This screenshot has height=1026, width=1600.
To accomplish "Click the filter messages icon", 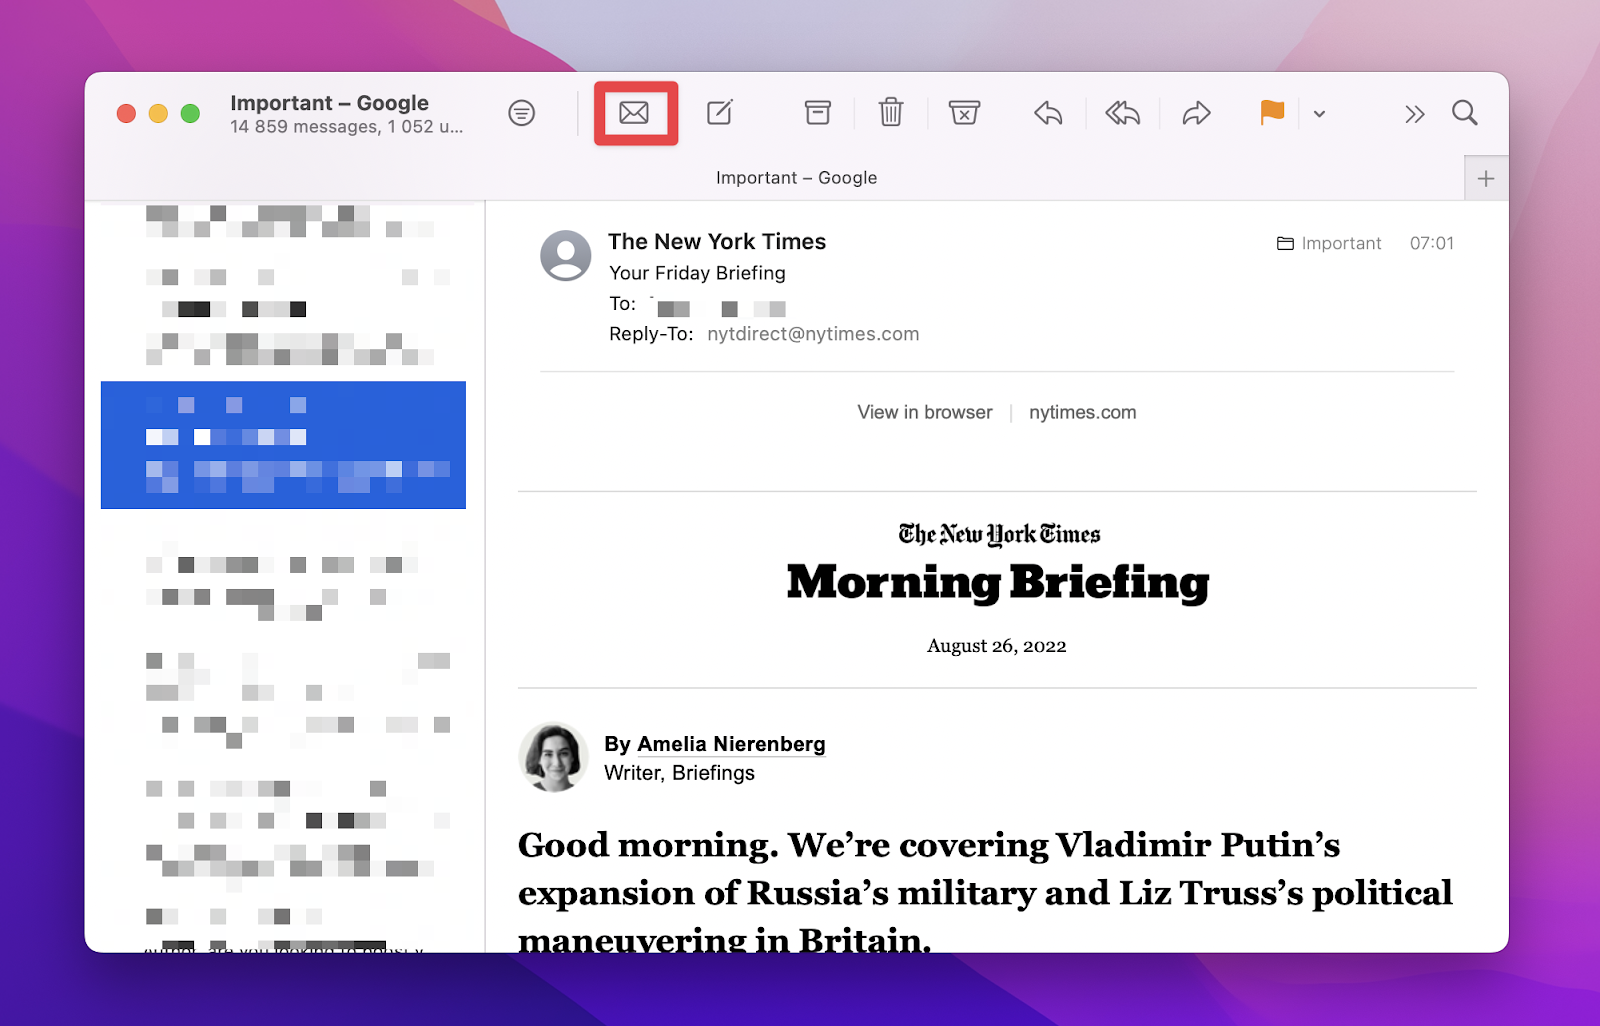I will [x=521, y=113].
